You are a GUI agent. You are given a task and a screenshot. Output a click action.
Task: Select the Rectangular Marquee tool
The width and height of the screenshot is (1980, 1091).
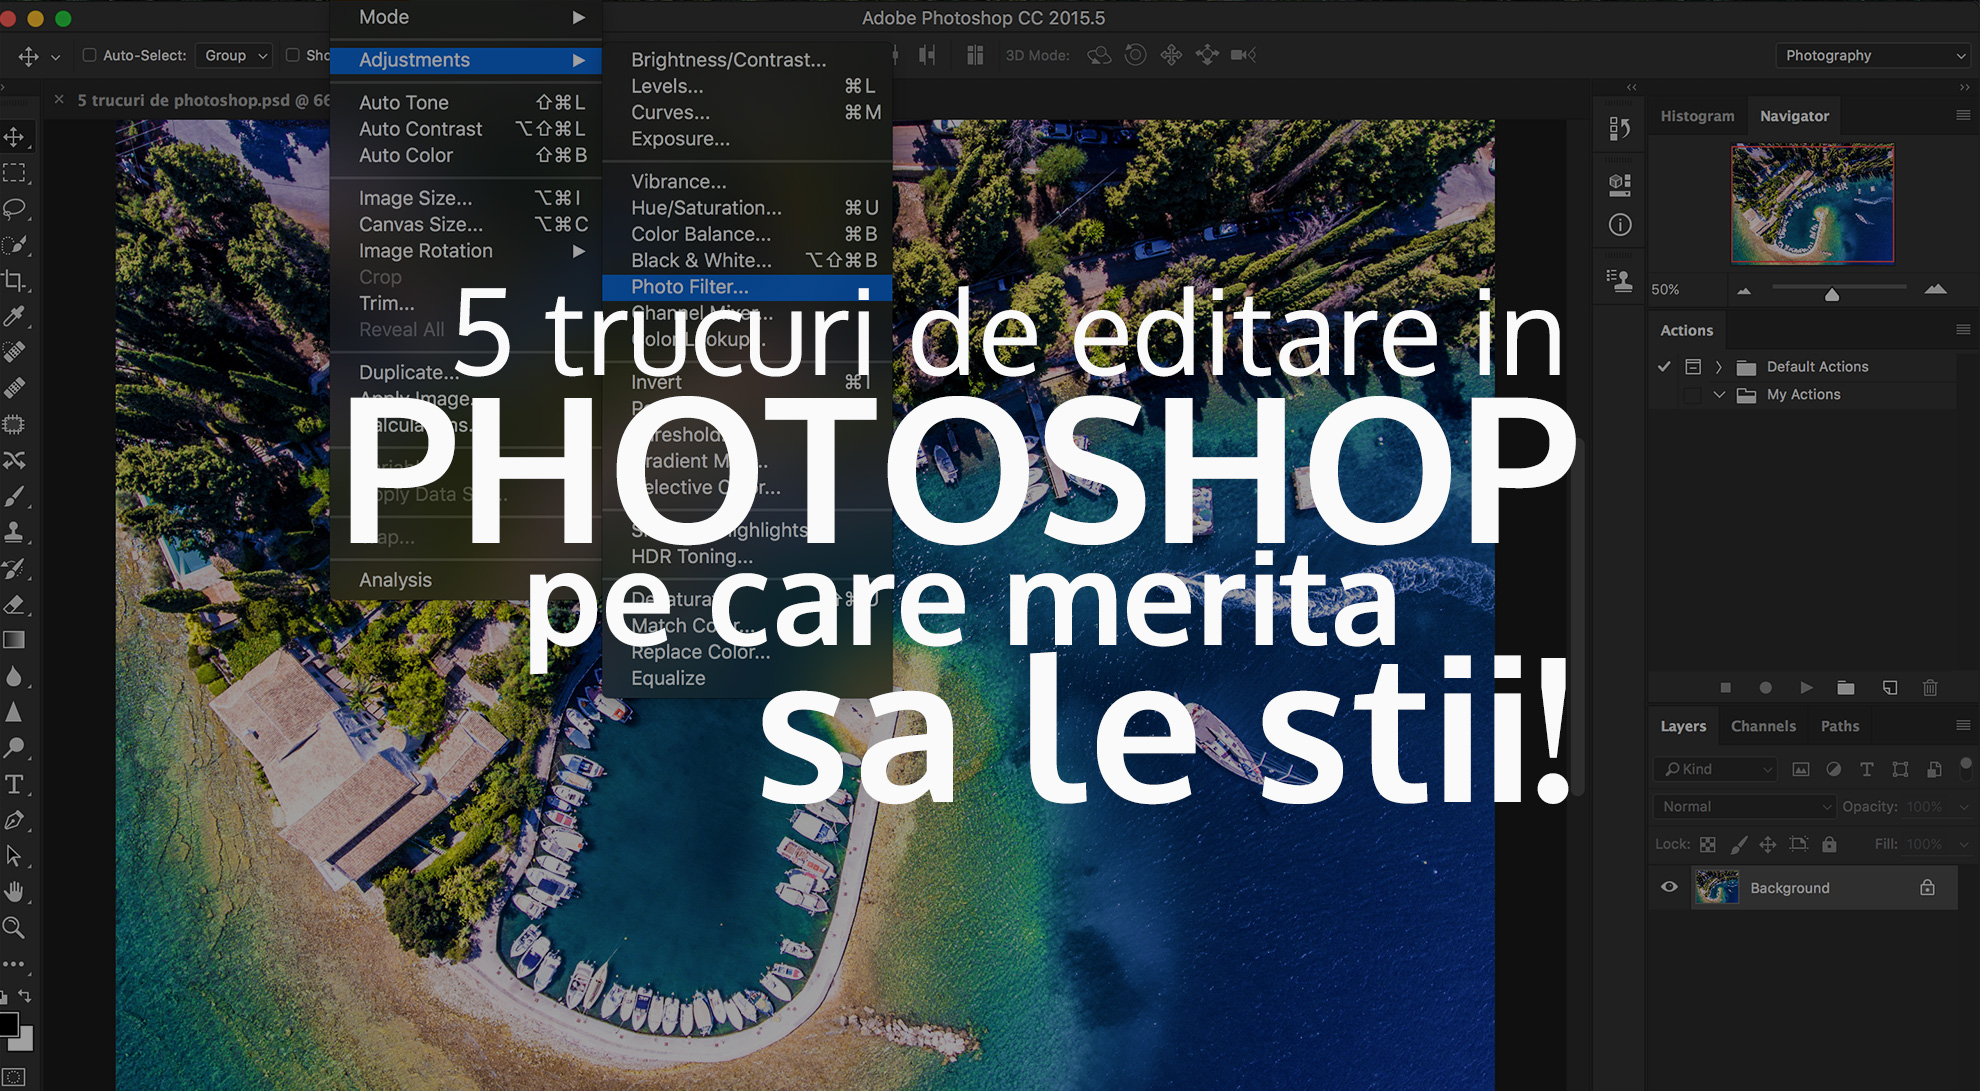coord(14,173)
